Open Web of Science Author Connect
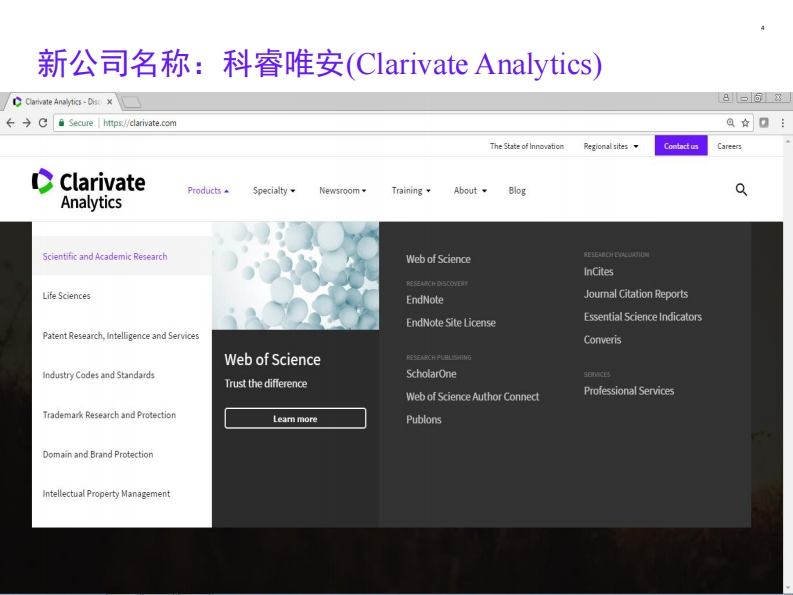 pos(472,397)
